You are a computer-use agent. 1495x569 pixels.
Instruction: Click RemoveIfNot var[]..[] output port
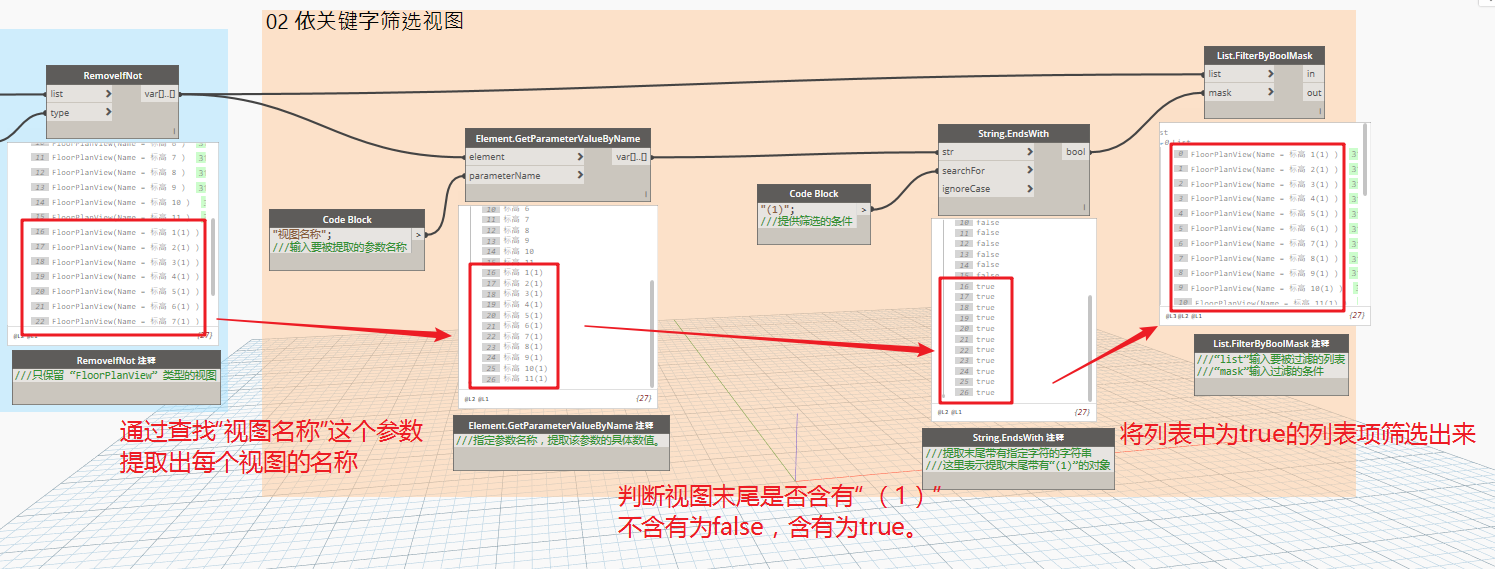pyautogui.click(x=160, y=94)
